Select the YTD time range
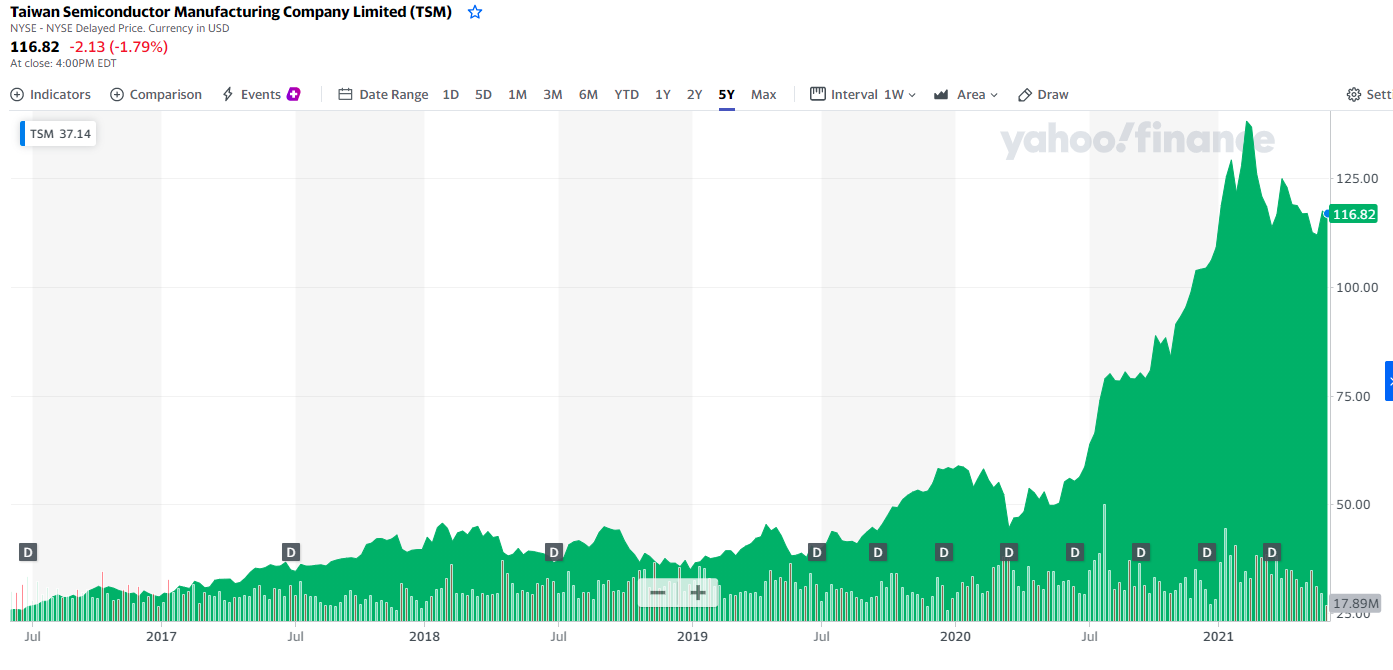Image resolution: width=1393 pixels, height=670 pixels. [626, 94]
